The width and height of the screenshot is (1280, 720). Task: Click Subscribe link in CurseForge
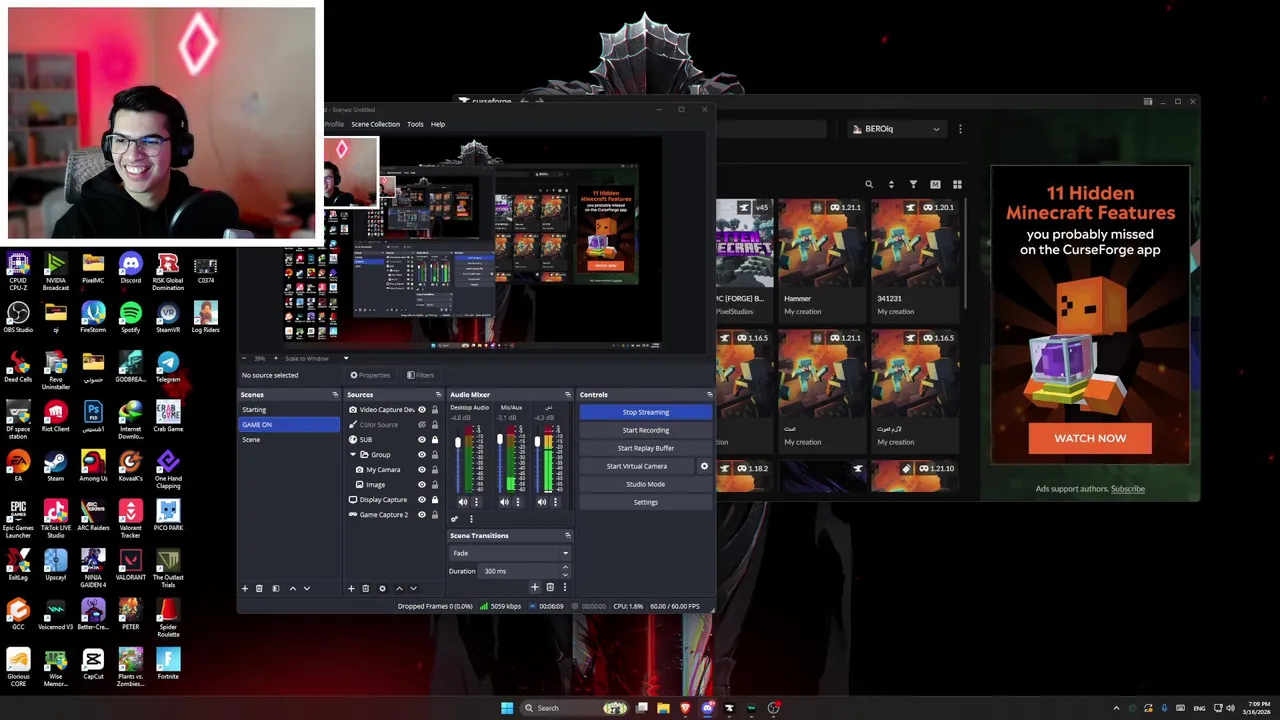coord(1128,489)
